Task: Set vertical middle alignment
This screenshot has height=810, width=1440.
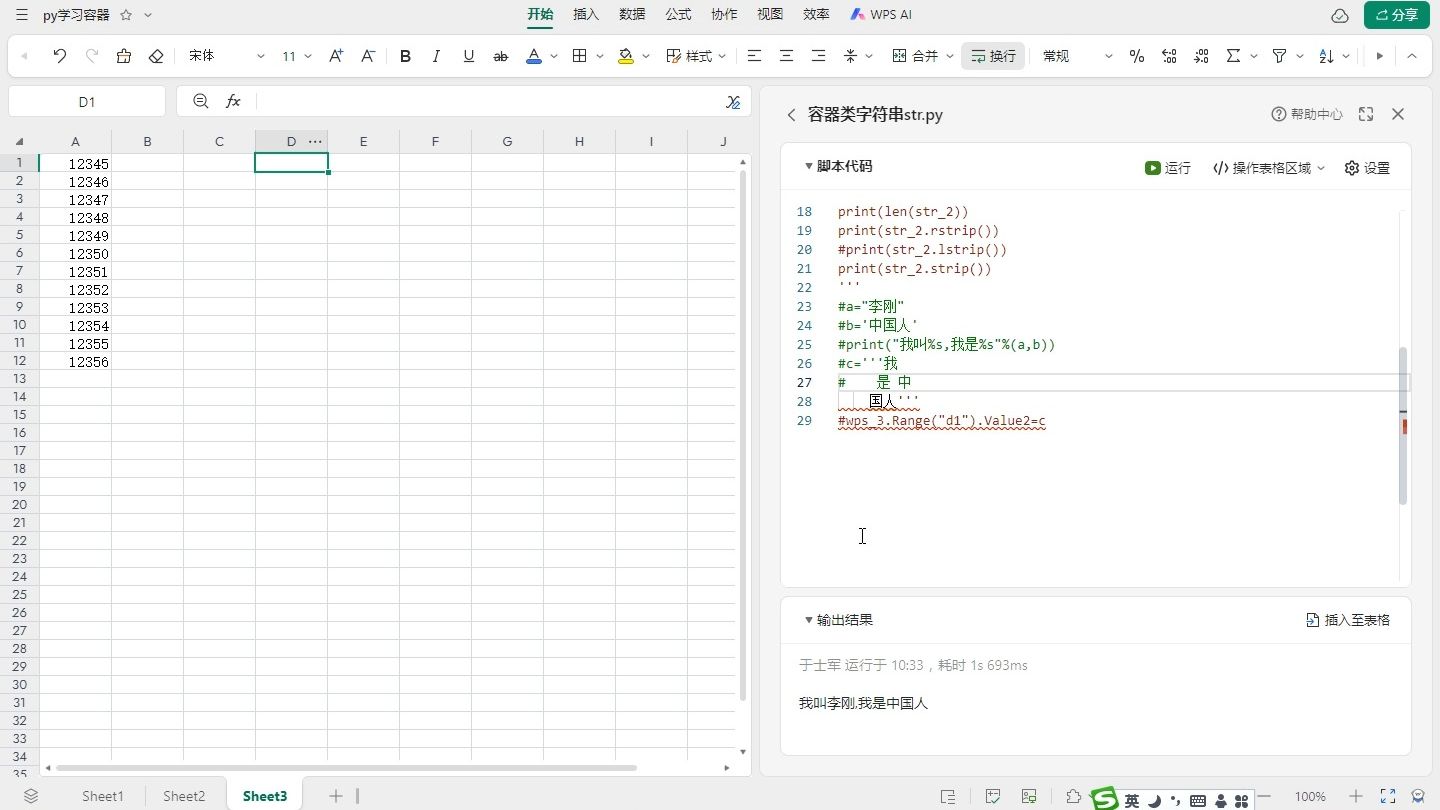Action: coord(850,56)
